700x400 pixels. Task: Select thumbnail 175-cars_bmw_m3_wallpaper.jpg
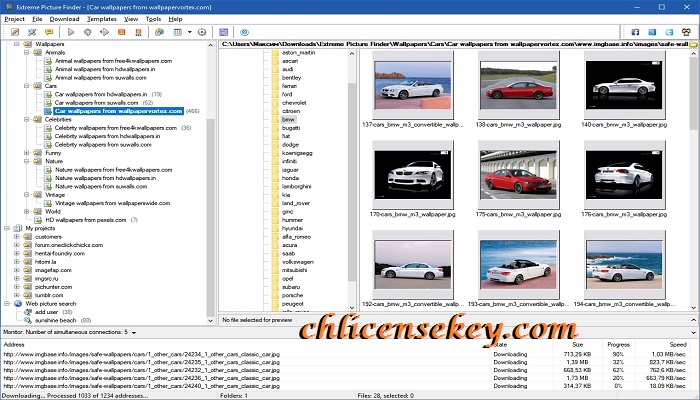click(x=518, y=175)
